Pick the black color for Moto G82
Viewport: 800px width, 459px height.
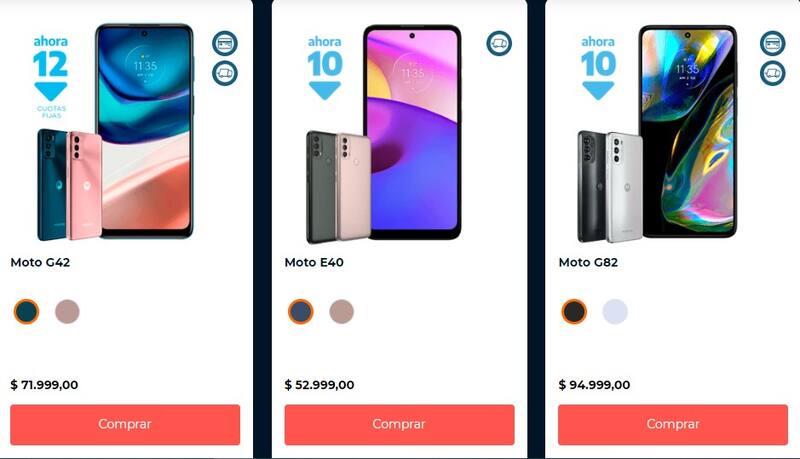point(574,312)
